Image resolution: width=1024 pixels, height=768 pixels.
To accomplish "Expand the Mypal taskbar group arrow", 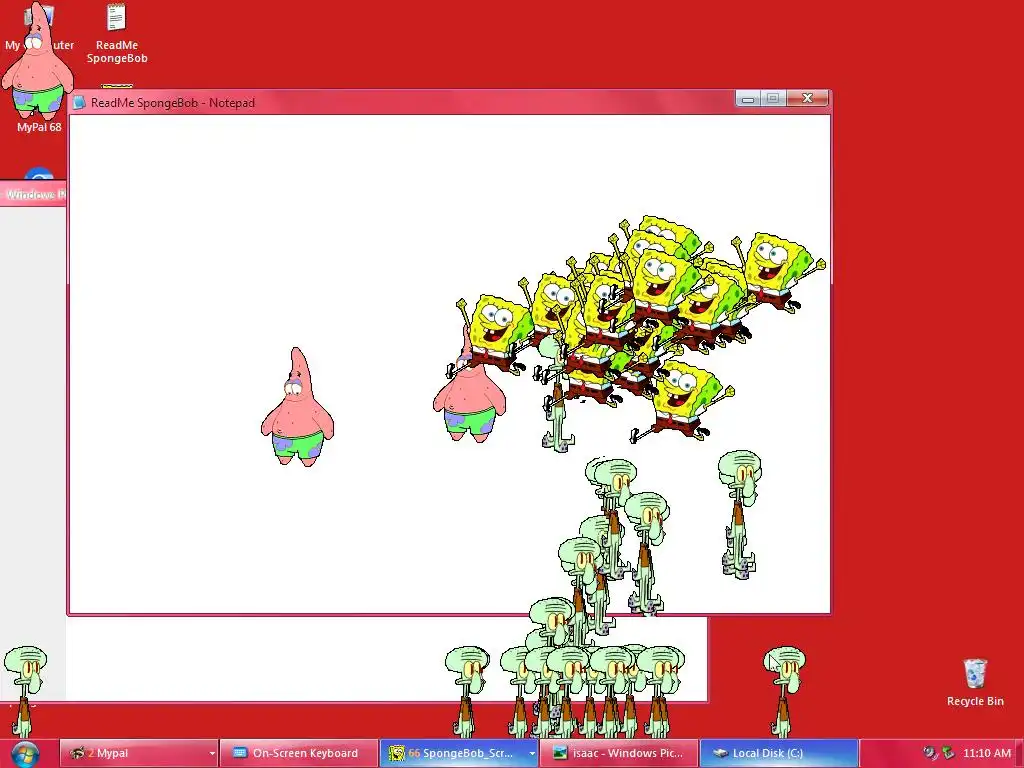I will [212, 754].
